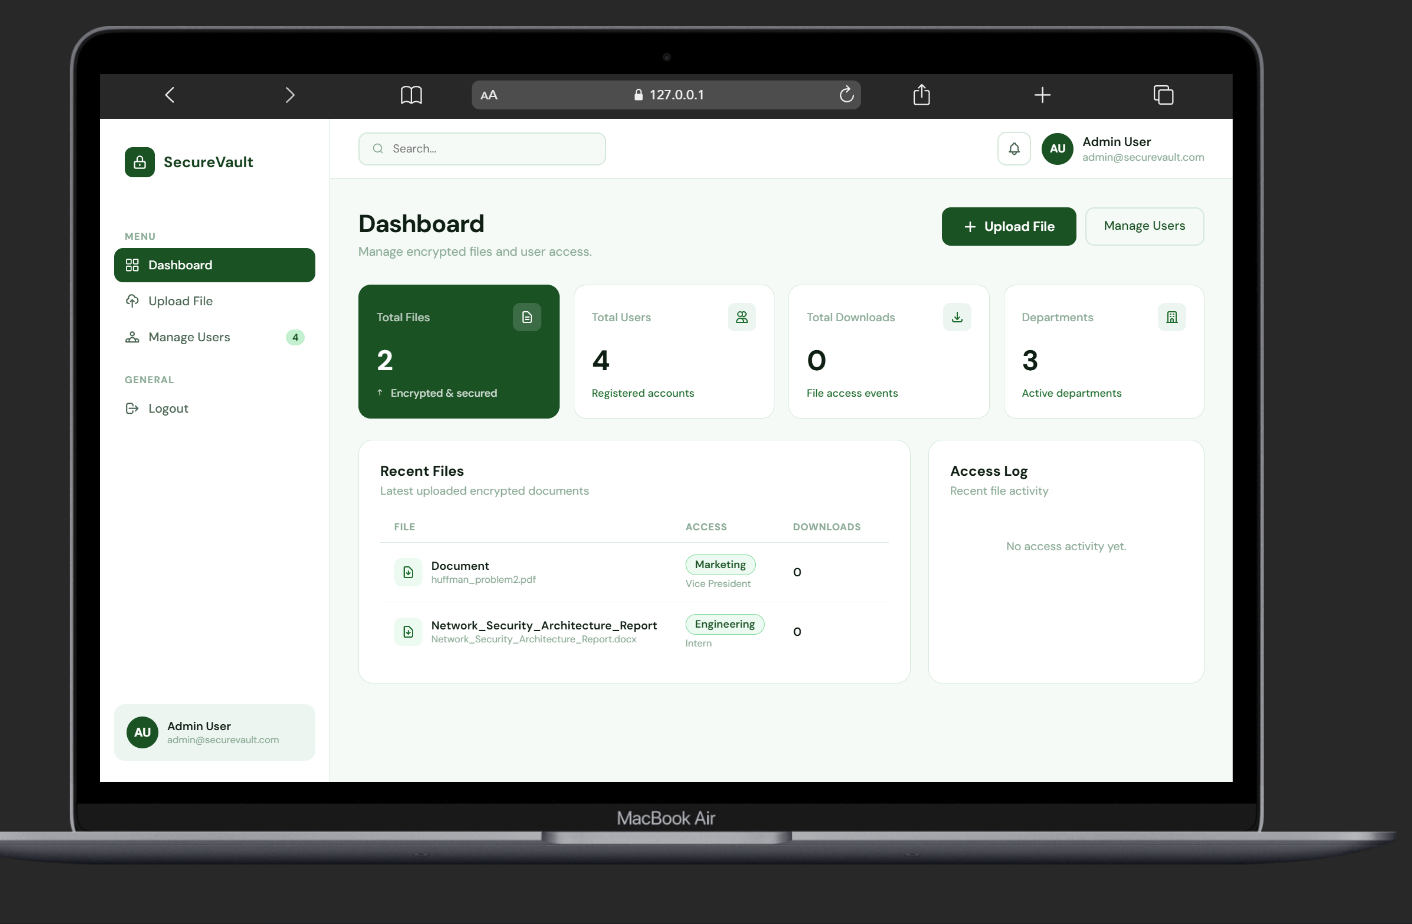
Task: Select Dashboard in the sidebar menu
Action: click(x=214, y=265)
